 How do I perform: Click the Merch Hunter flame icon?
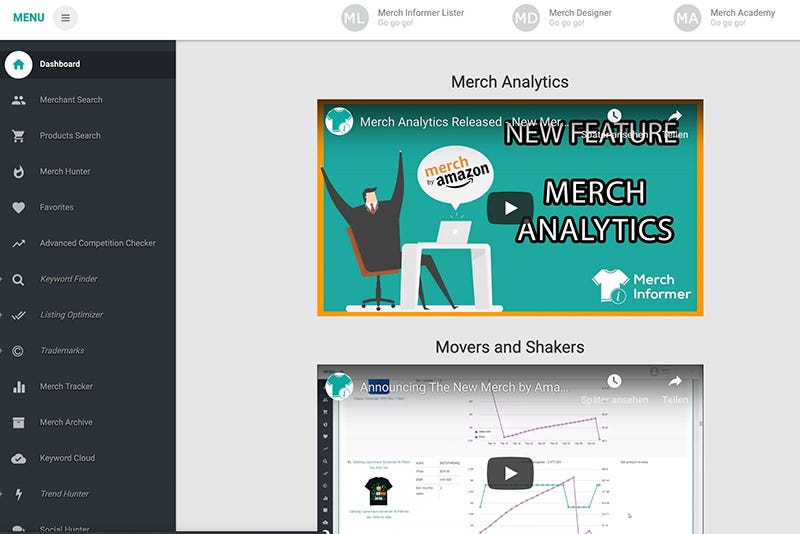(18, 172)
